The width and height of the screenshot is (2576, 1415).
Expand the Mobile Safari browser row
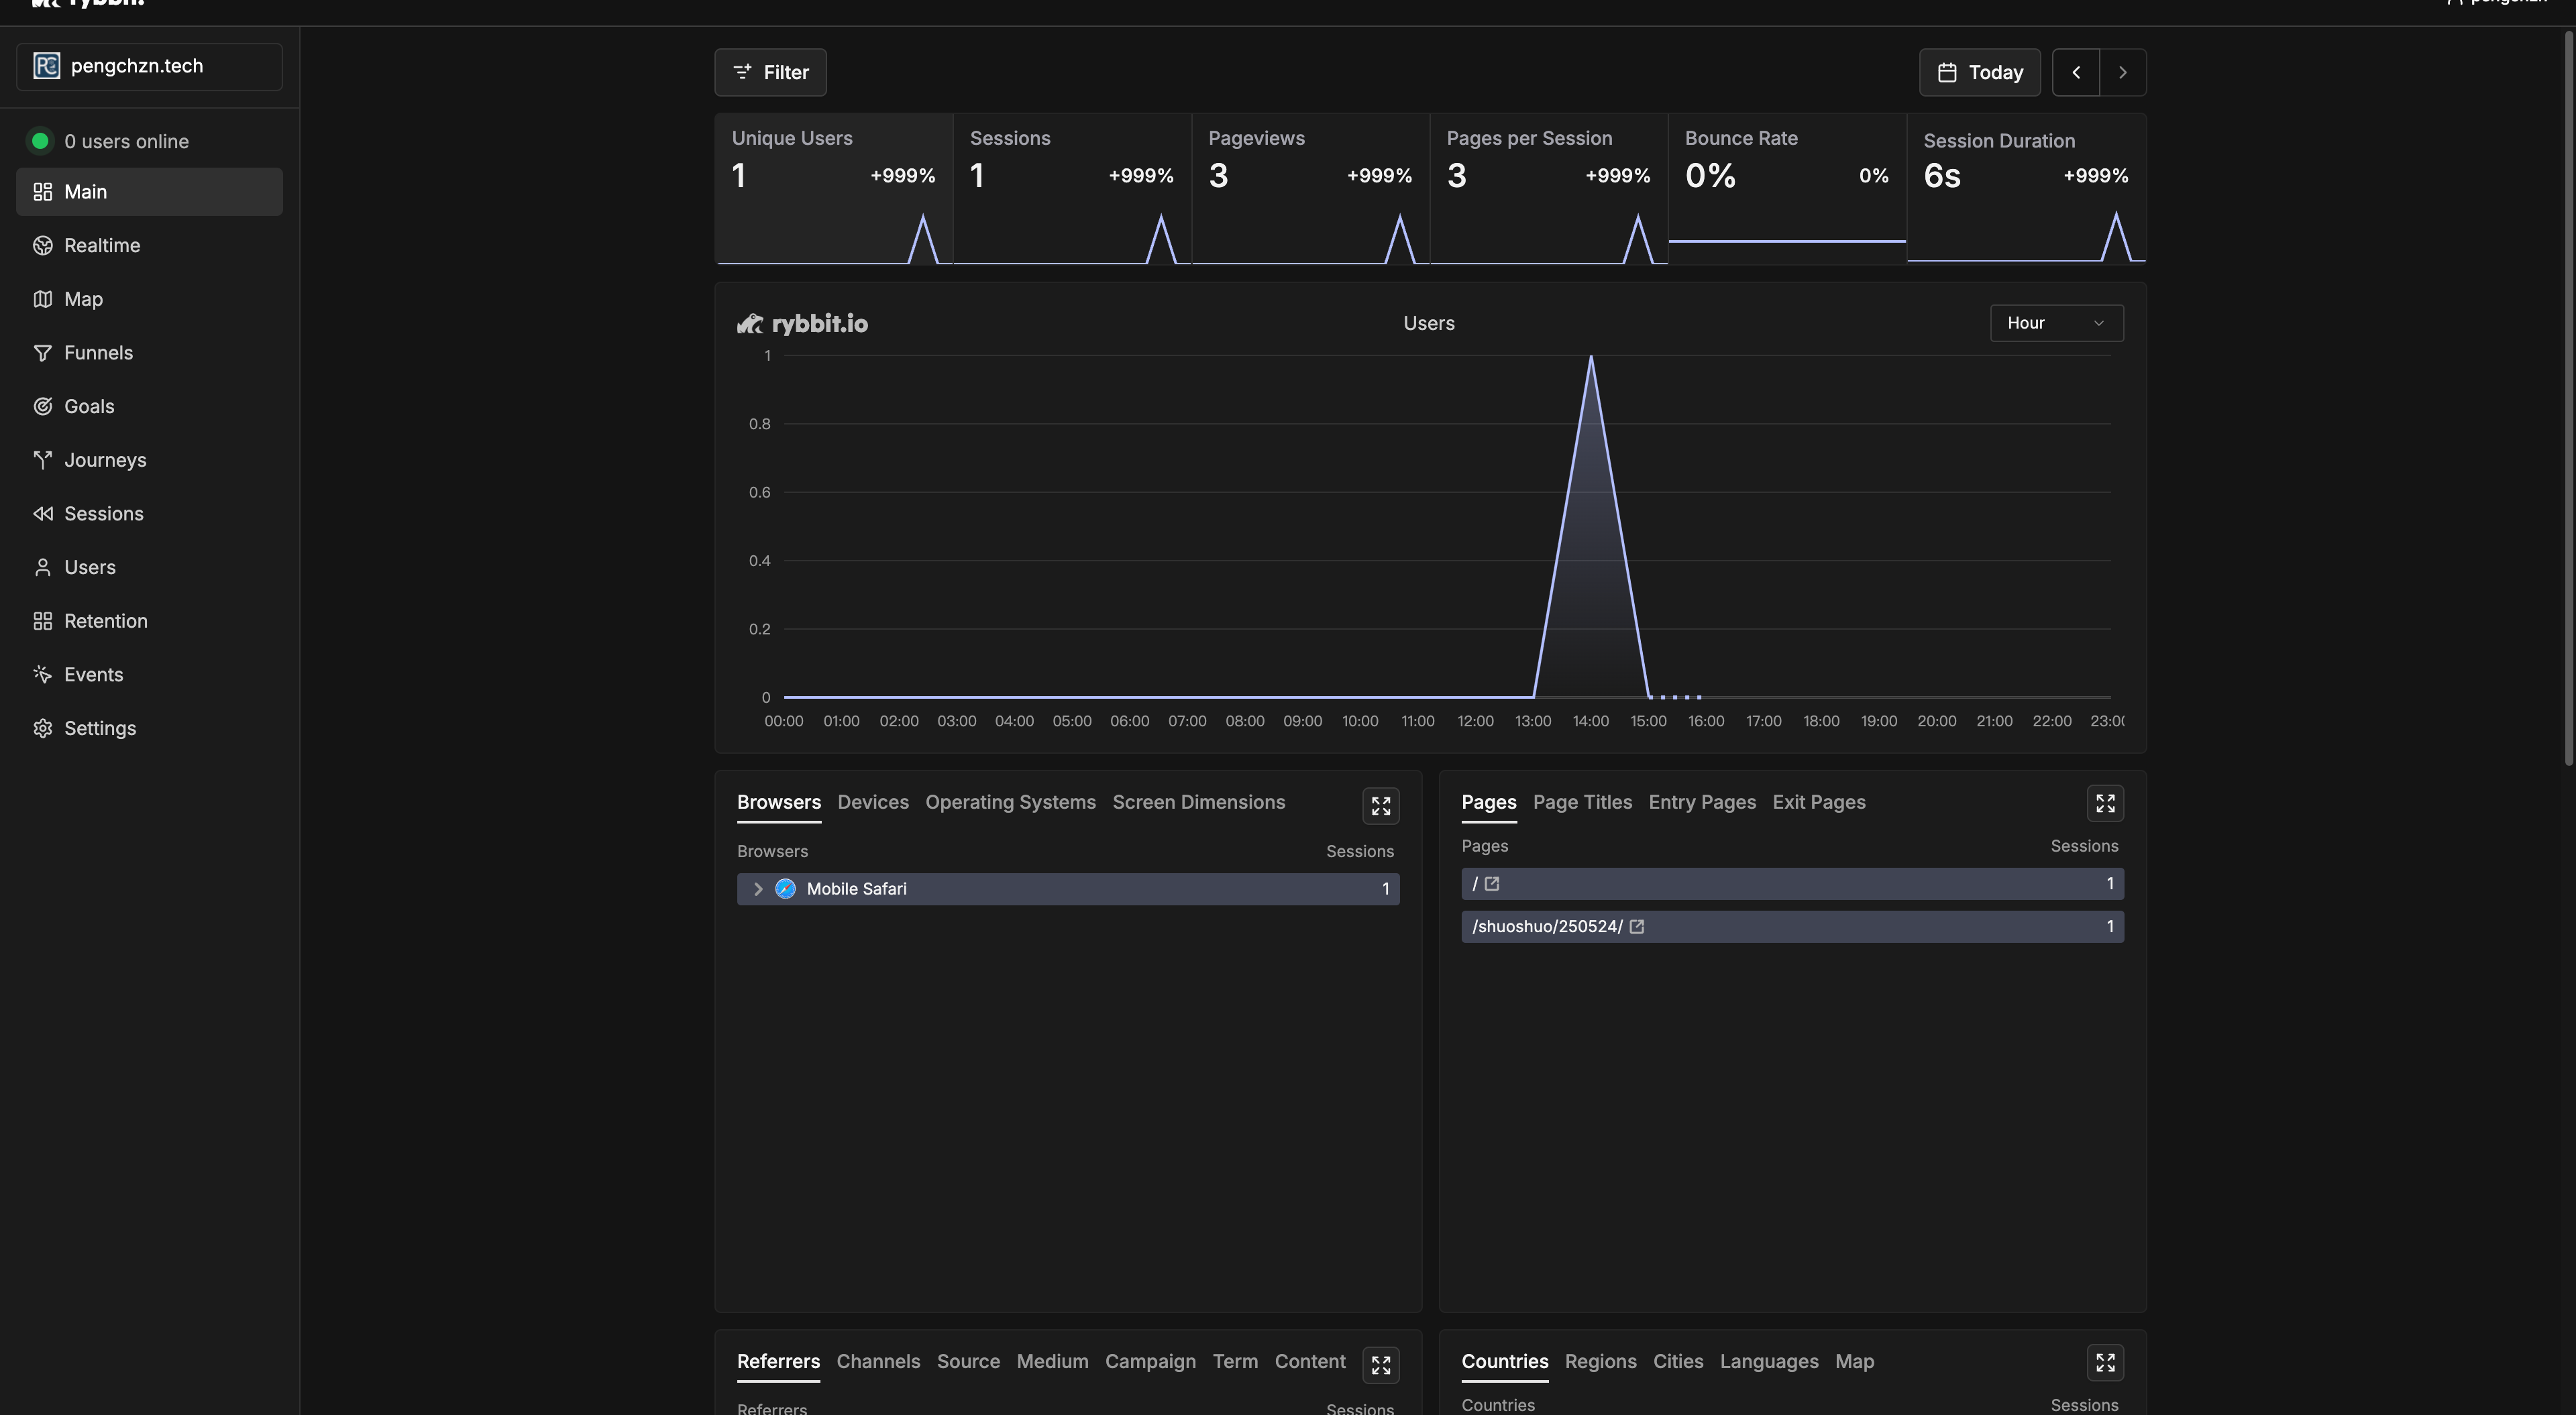coord(758,889)
